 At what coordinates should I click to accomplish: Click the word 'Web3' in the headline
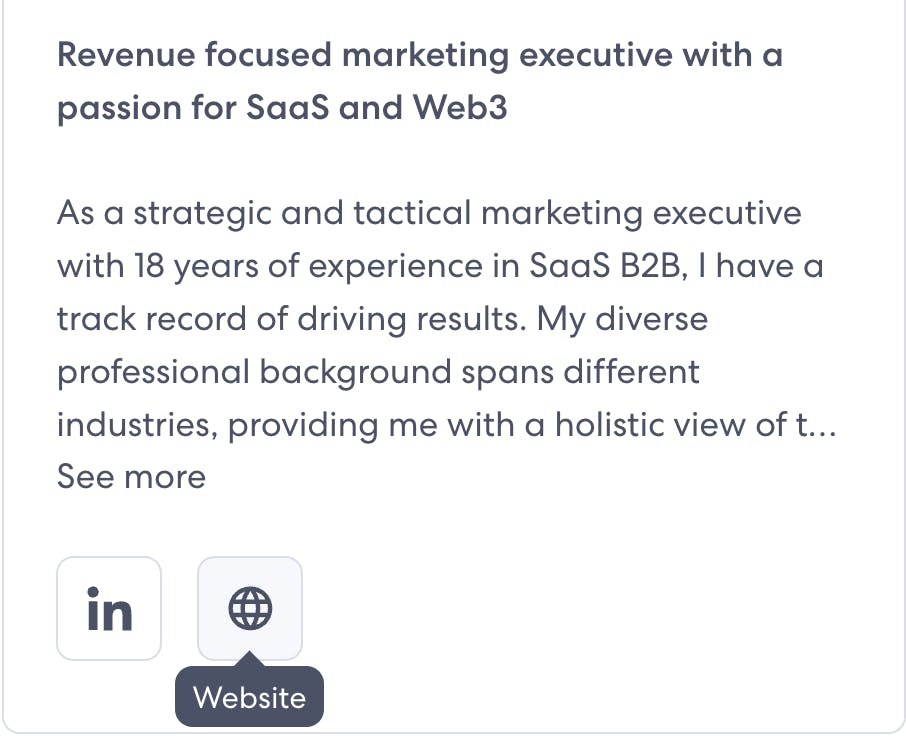click(460, 107)
